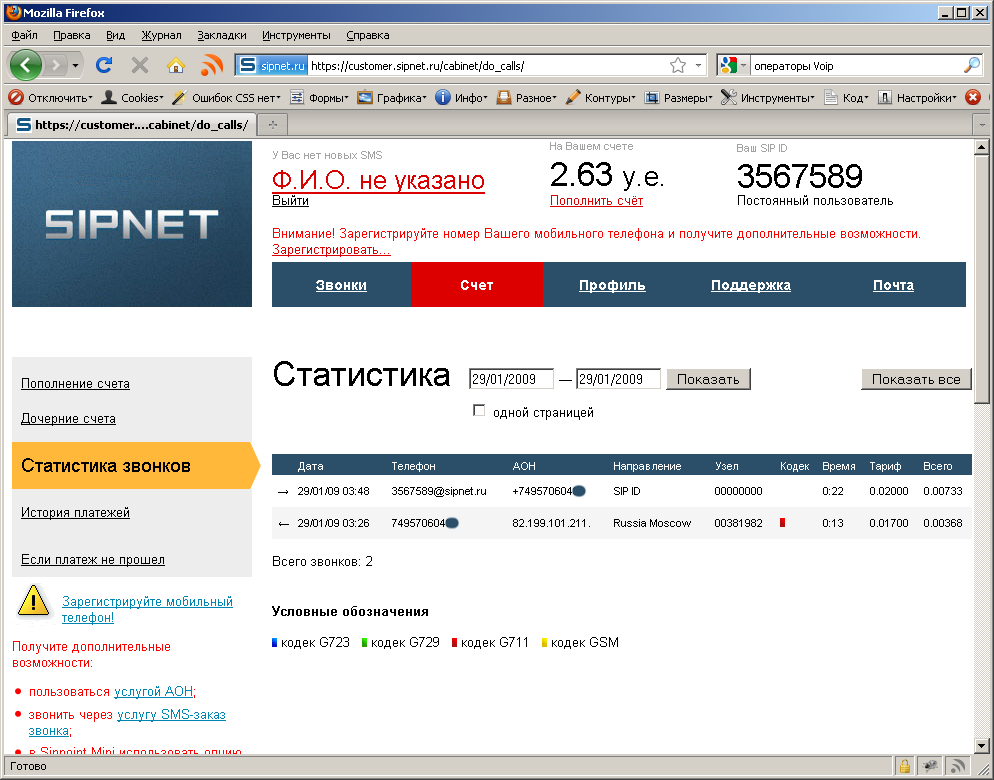Open the Файл menu
994x780 pixels.
click(25, 35)
